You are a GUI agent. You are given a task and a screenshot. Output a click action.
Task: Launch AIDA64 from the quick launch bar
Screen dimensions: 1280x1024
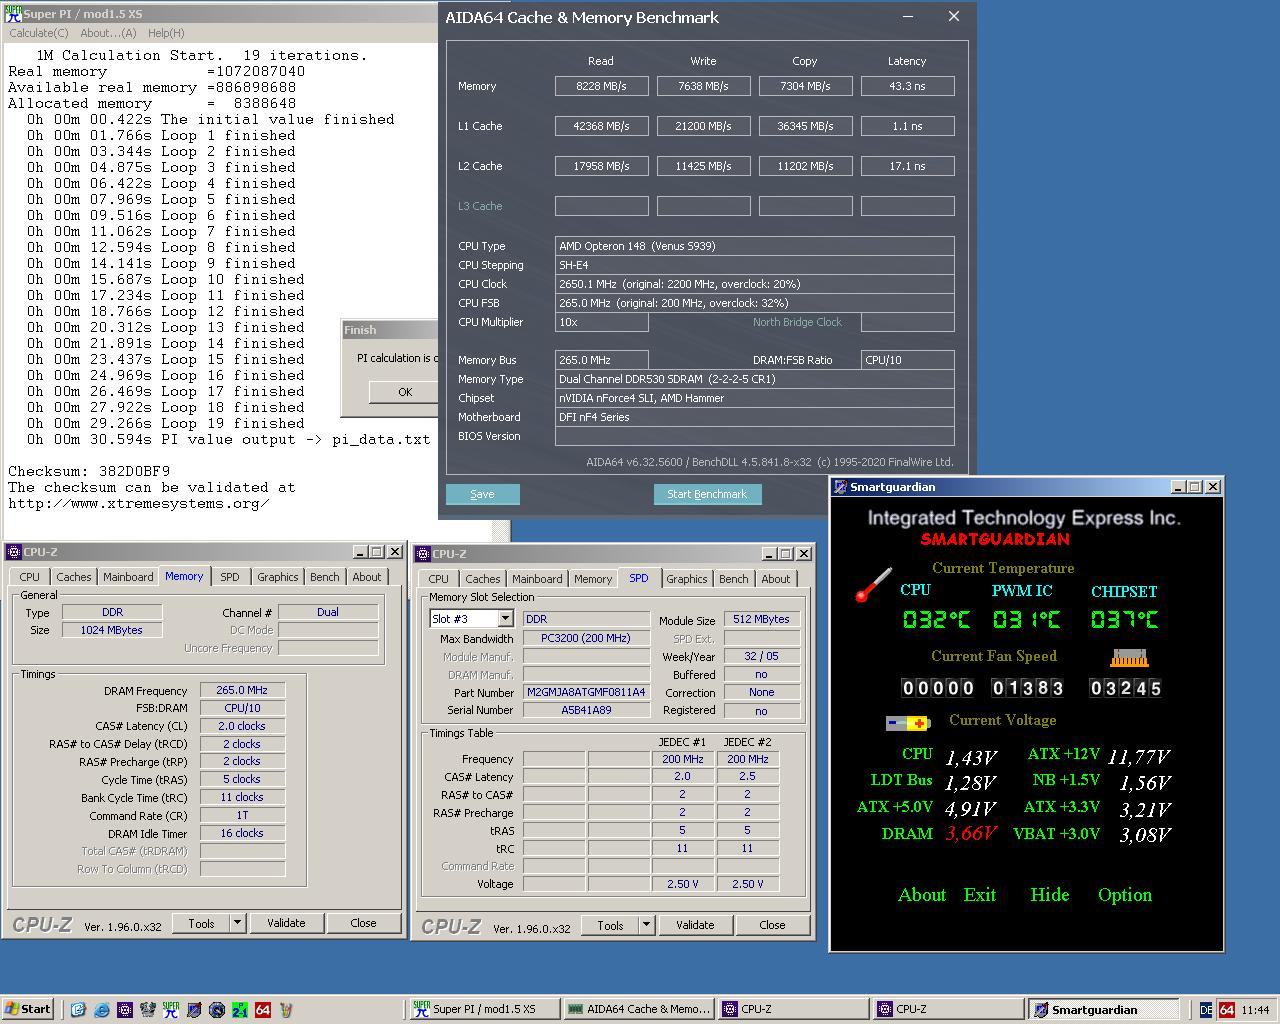tap(263, 1009)
